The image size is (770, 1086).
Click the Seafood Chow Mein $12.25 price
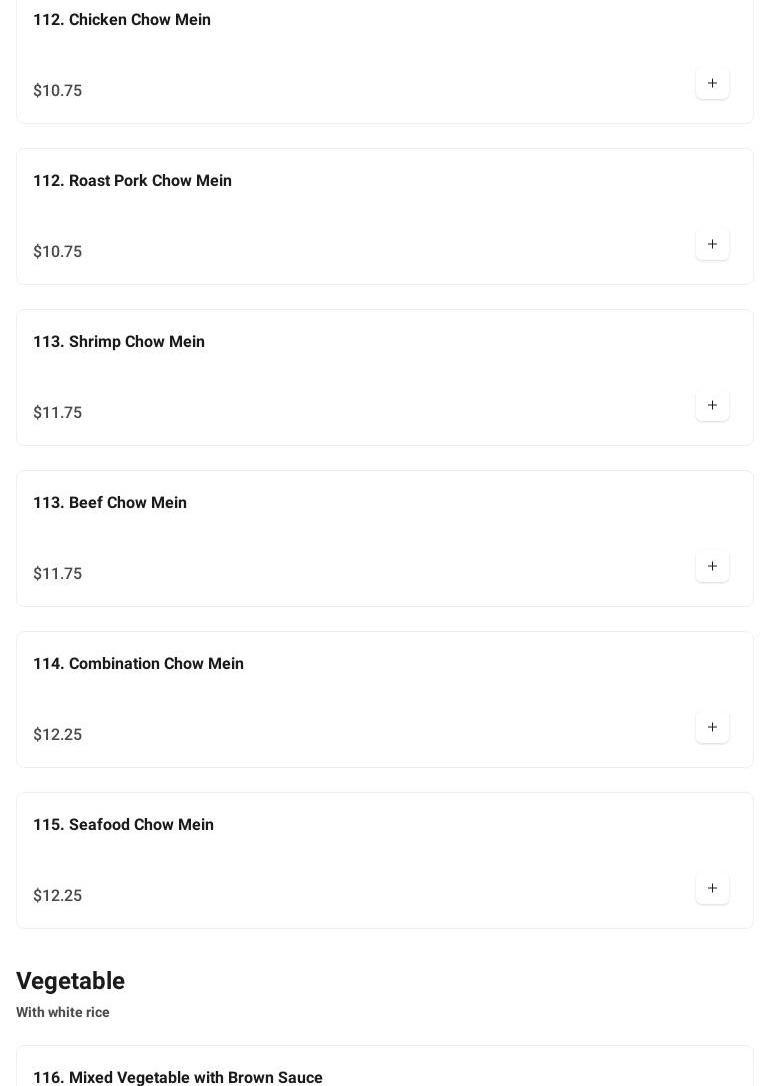(57, 896)
